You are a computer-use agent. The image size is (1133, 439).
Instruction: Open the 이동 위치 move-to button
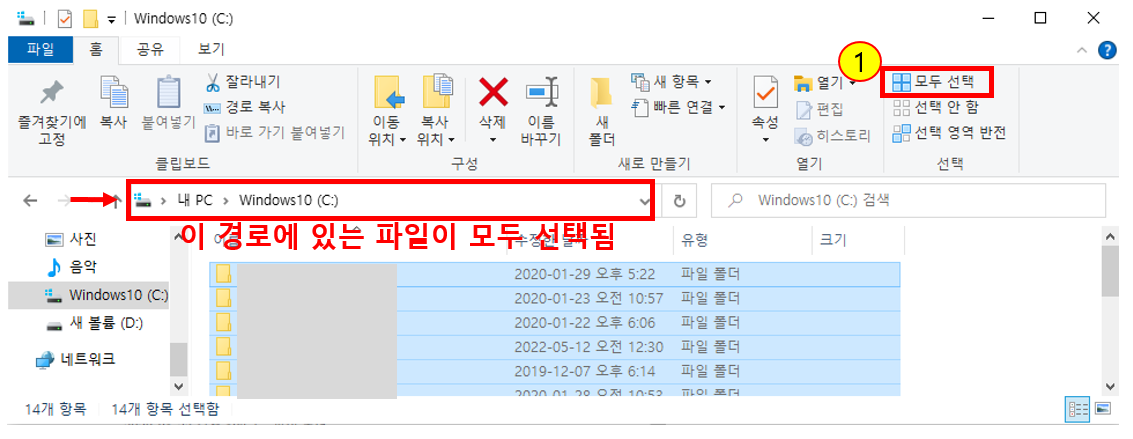pyautogui.click(x=387, y=110)
